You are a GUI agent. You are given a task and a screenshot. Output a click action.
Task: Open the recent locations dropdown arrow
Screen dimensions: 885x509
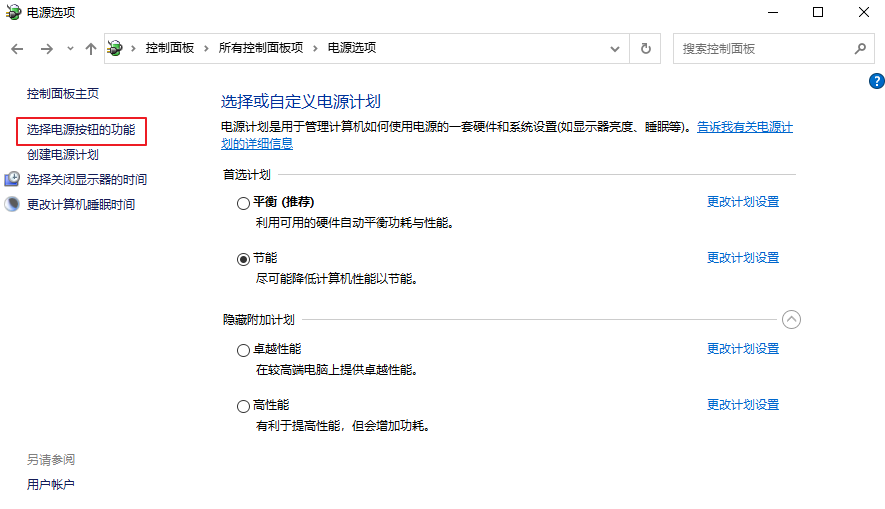click(70, 49)
